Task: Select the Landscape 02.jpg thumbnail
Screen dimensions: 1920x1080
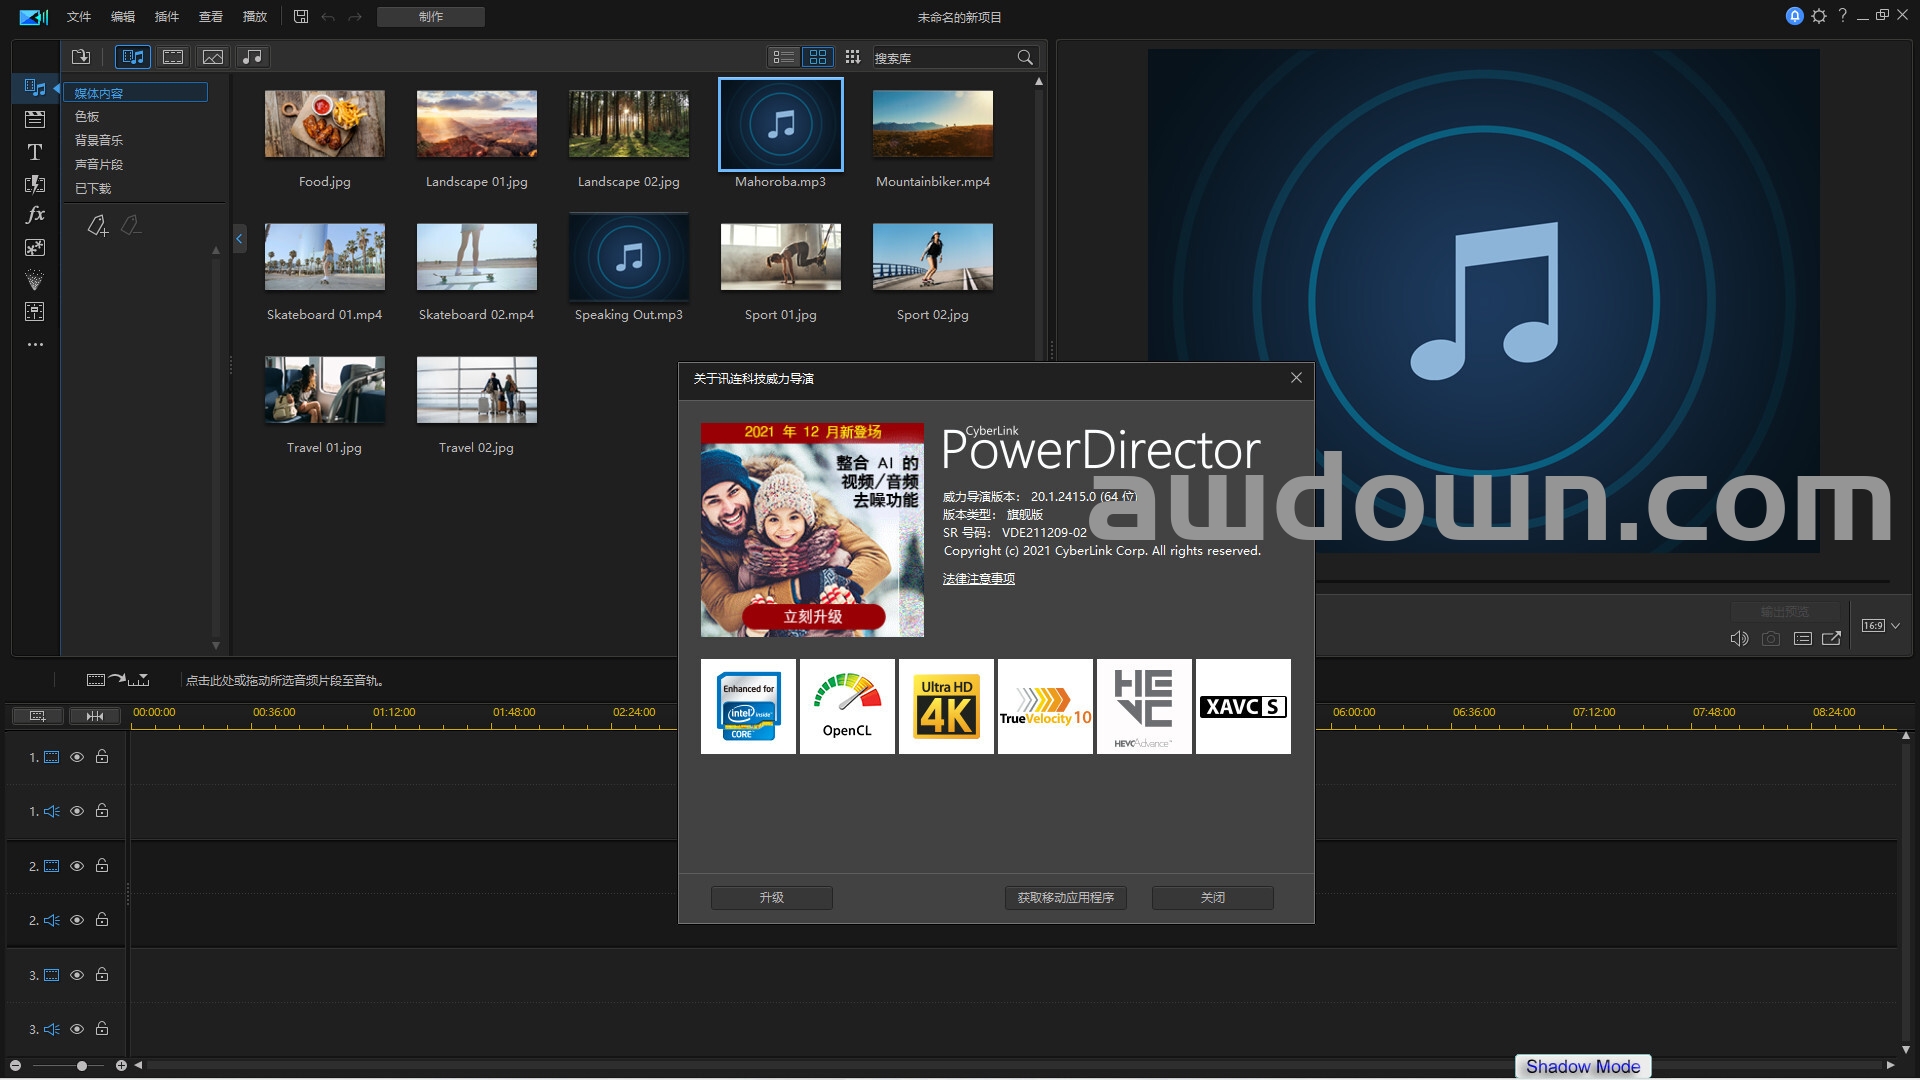Action: pos(628,125)
